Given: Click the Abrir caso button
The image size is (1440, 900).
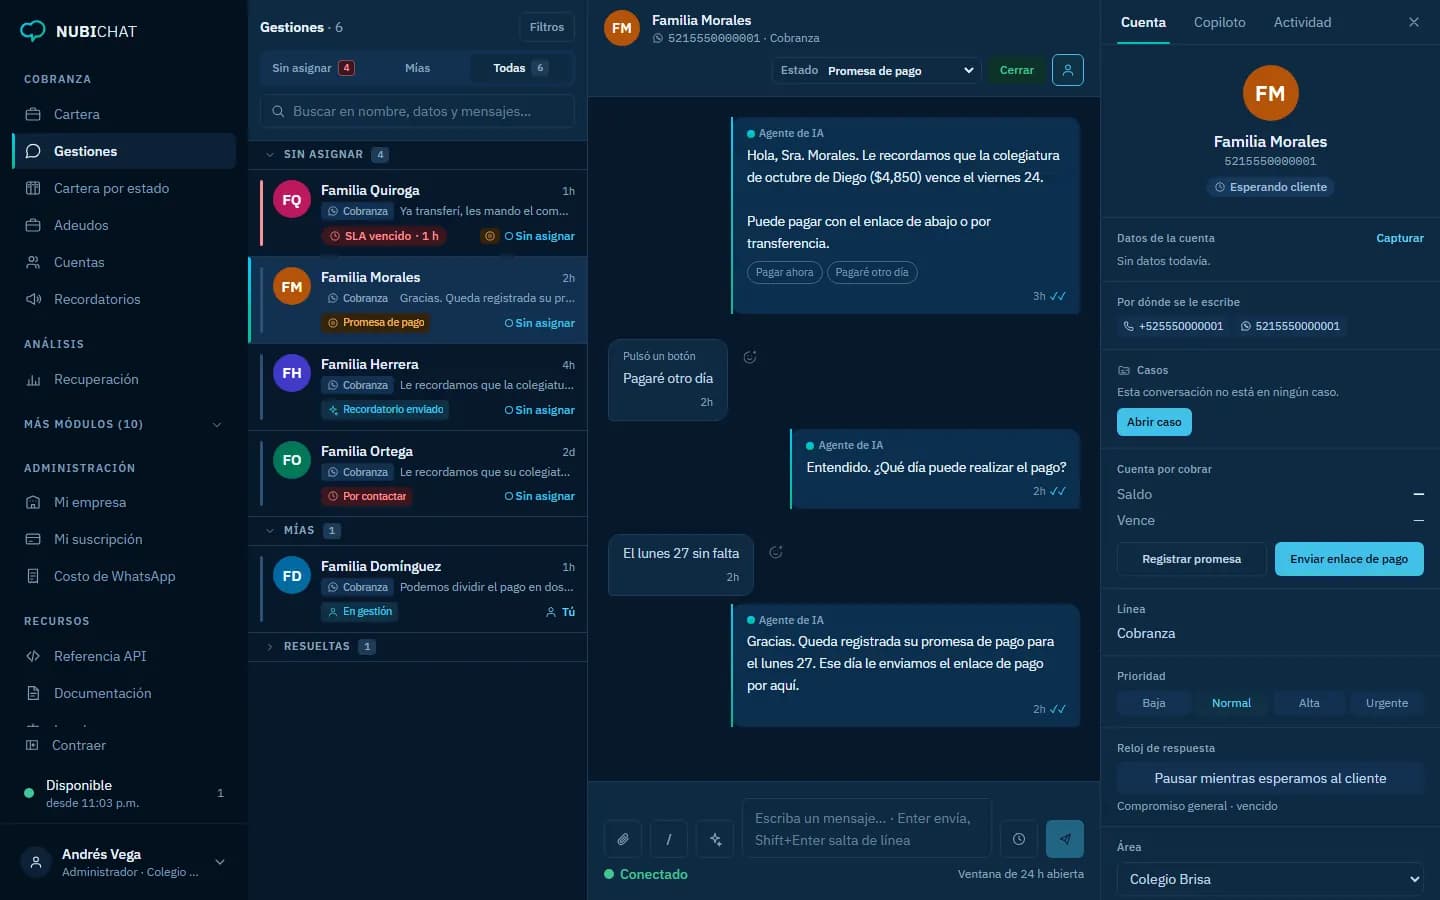Looking at the screenshot, I should tap(1154, 422).
